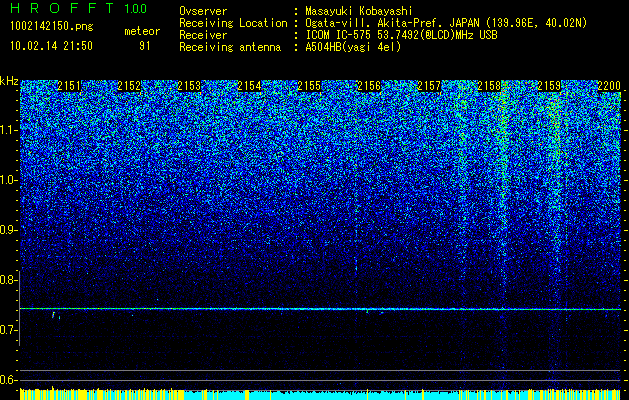Click the 'Ovserver' field label
This screenshot has width=629, height=400.
(x=203, y=11)
